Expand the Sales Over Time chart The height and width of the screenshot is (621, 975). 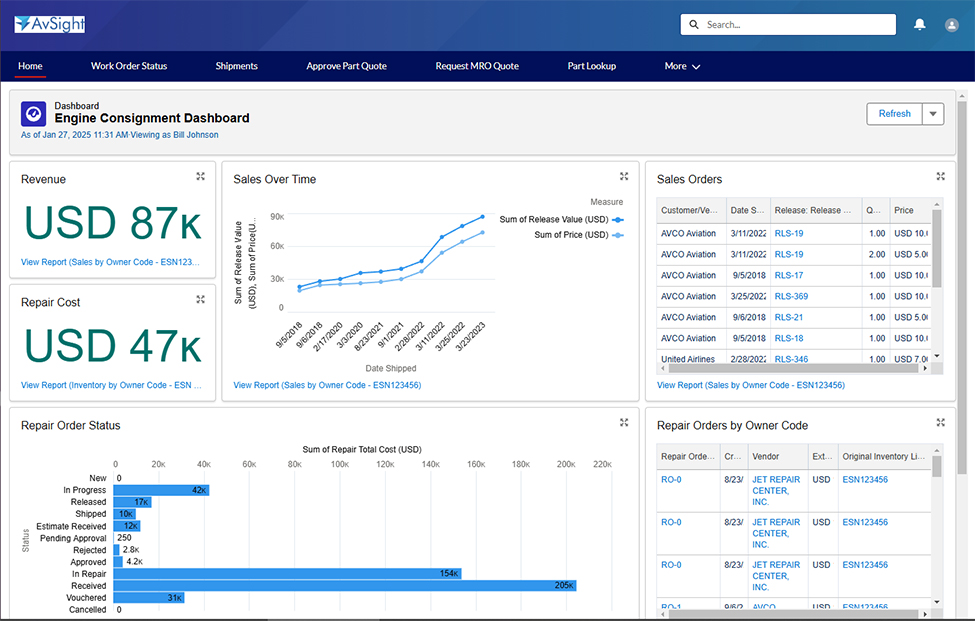tap(624, 176)
